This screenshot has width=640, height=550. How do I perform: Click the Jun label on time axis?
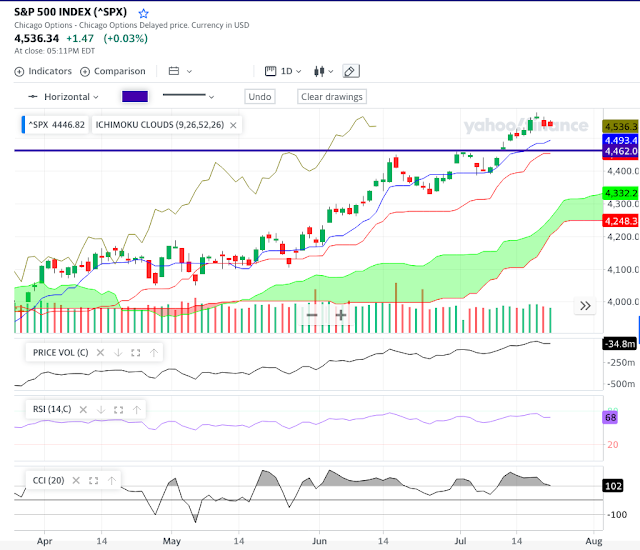(x=319, y=541)
